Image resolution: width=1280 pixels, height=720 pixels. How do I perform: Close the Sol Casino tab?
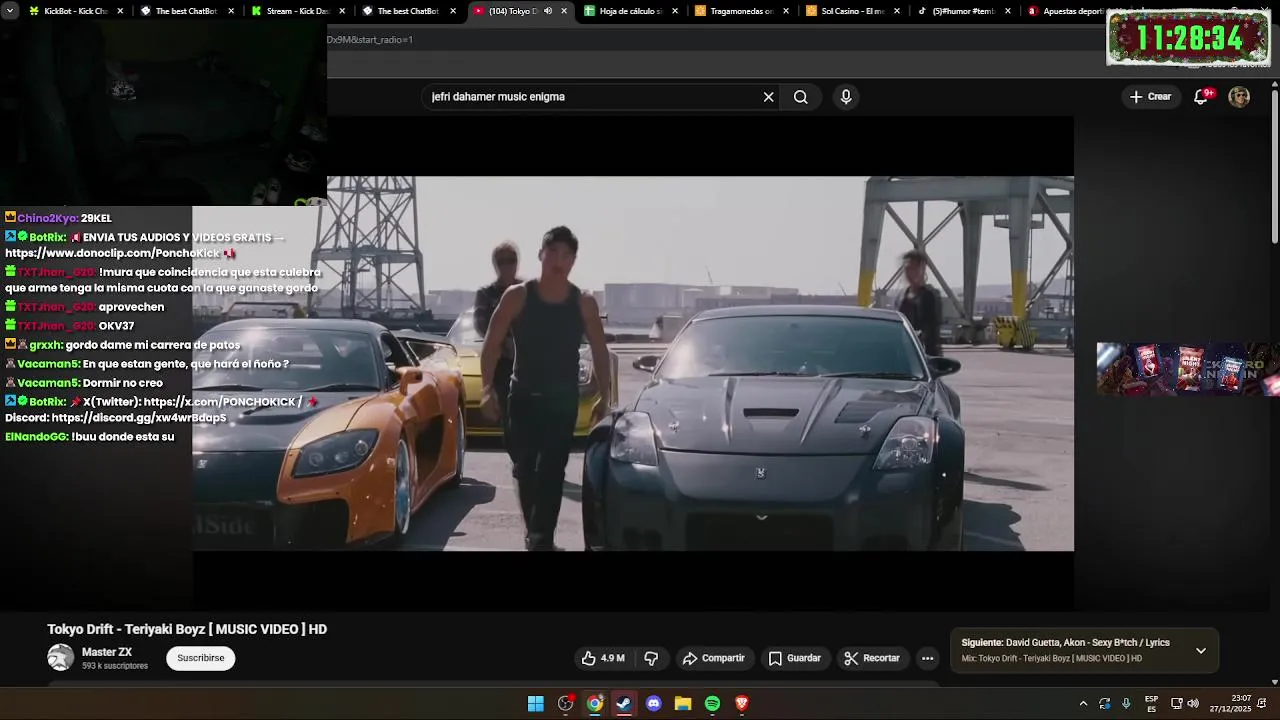(897, 11)
